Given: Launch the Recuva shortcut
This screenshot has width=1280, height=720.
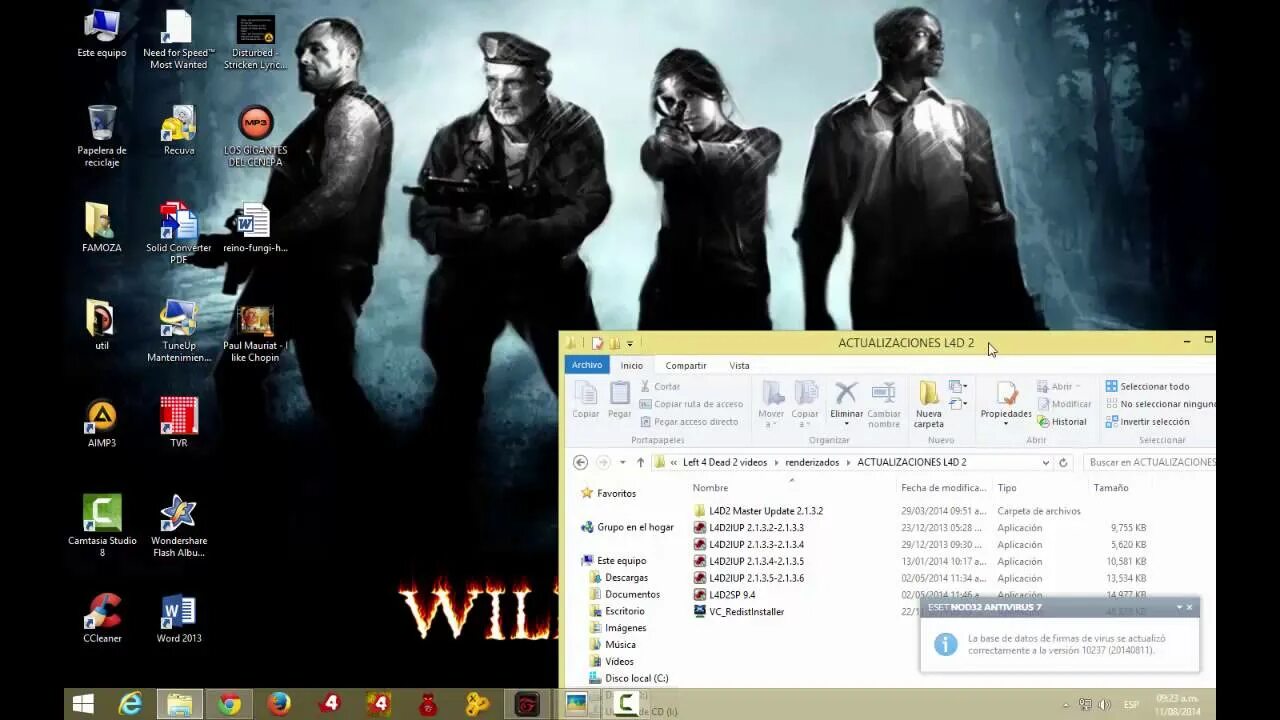Looking at the screenshot, I should coord(179,131).
